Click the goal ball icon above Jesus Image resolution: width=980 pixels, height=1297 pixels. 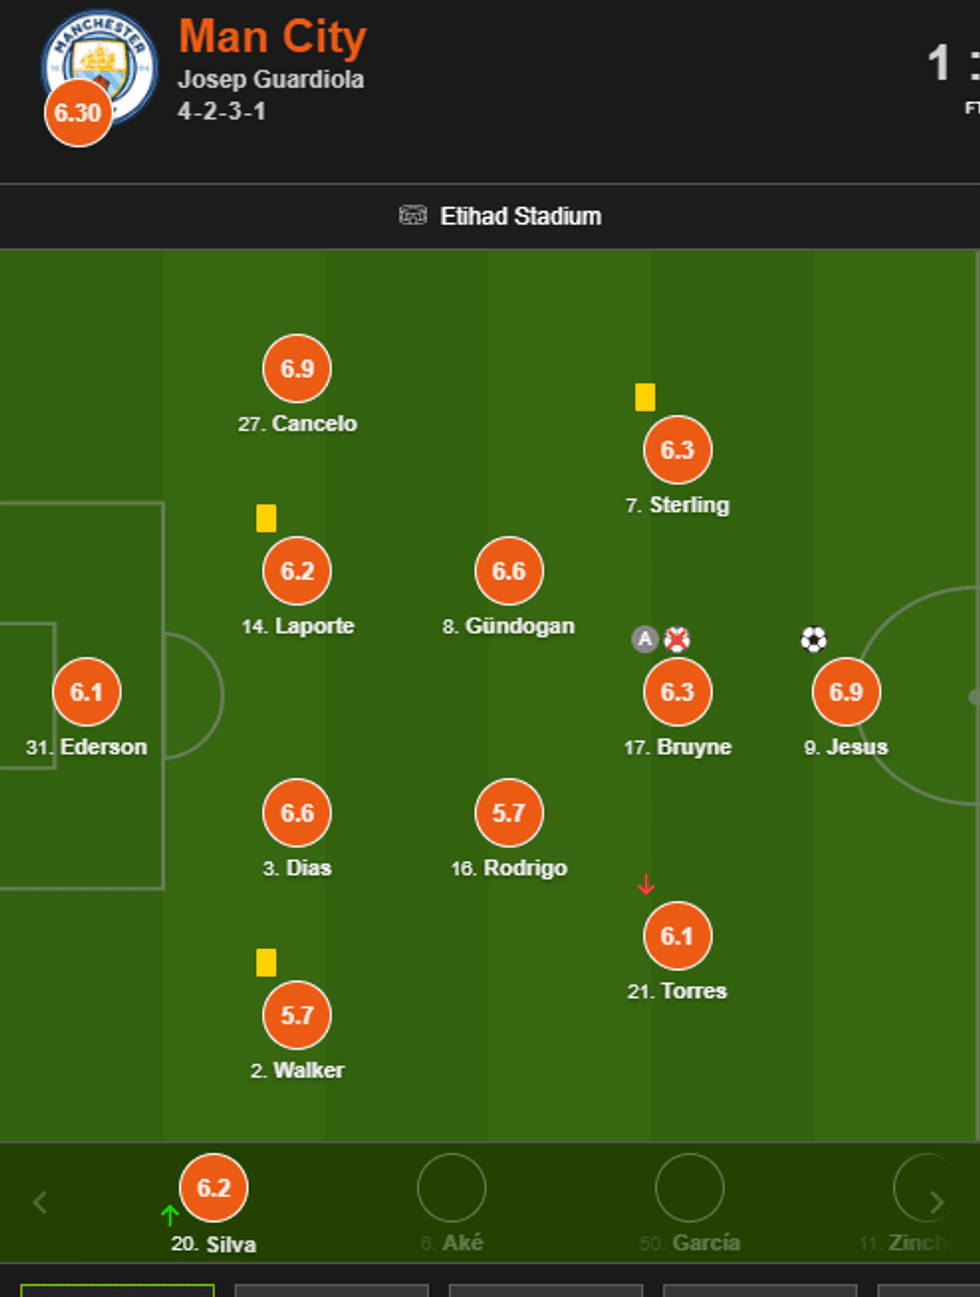pos(814,639)
